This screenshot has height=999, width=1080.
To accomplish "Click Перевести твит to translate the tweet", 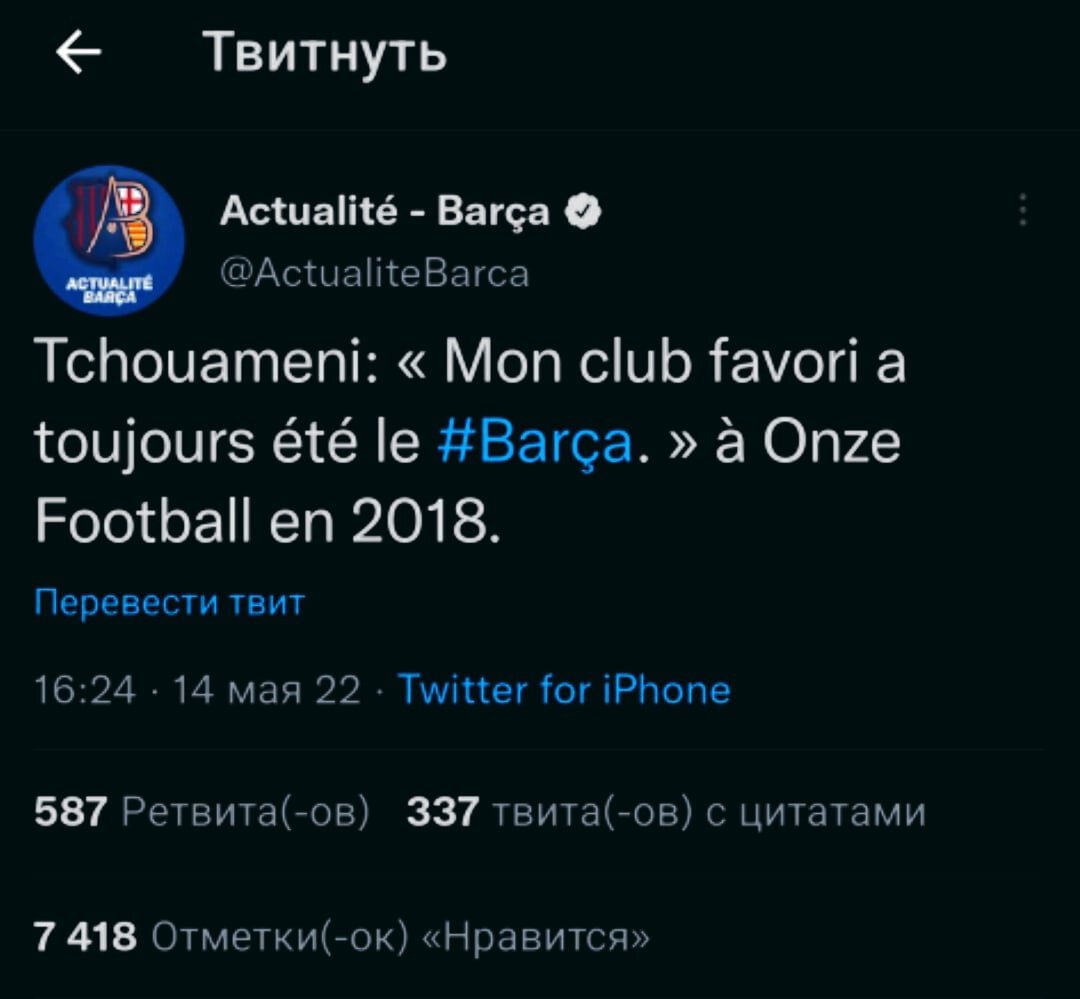I will click(169, 602).
